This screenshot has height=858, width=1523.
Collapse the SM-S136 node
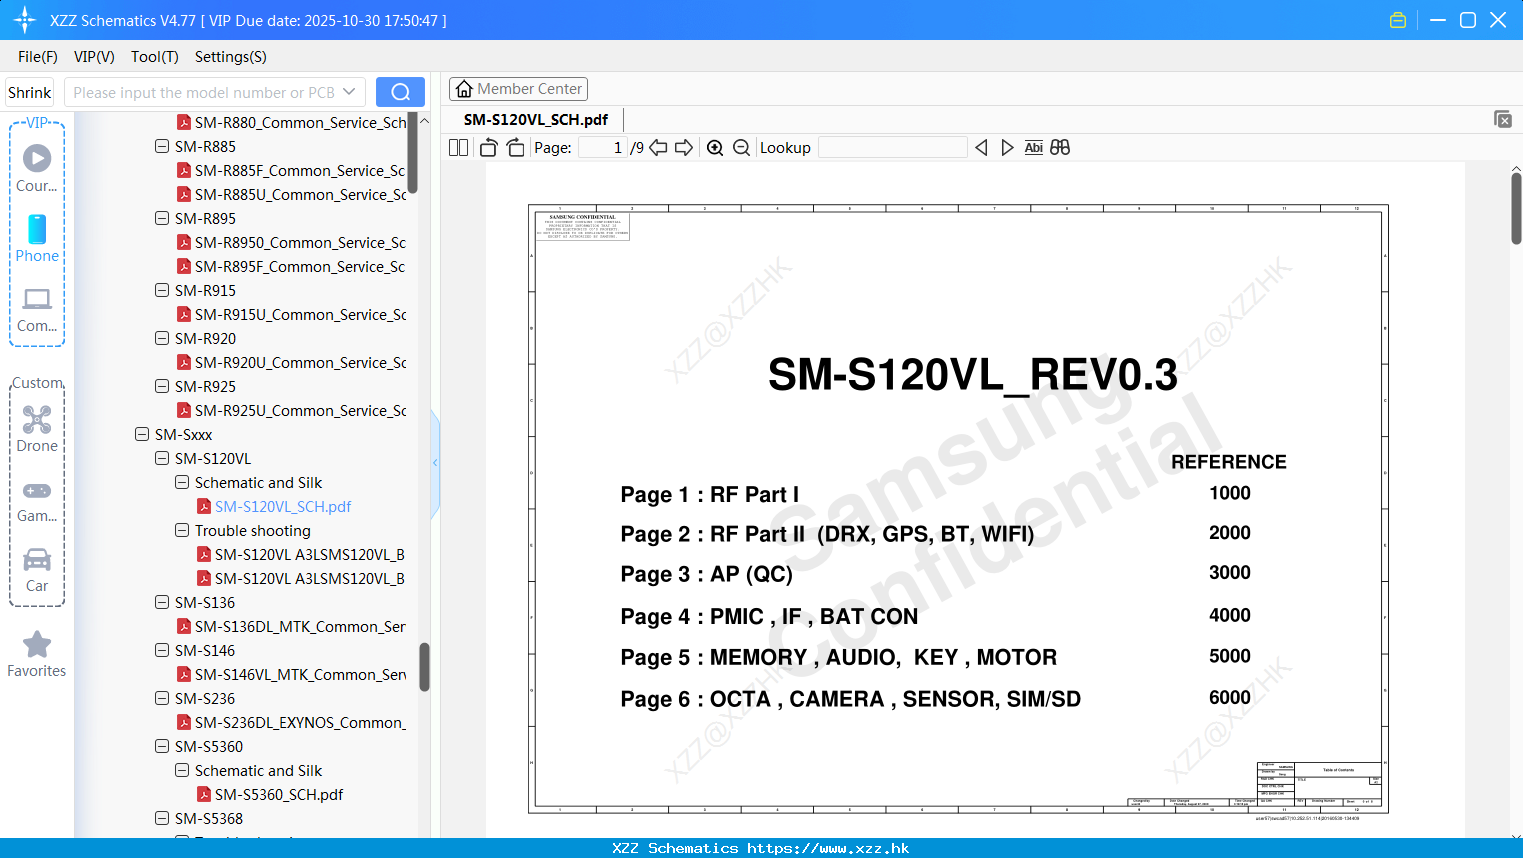coord(162,602)
